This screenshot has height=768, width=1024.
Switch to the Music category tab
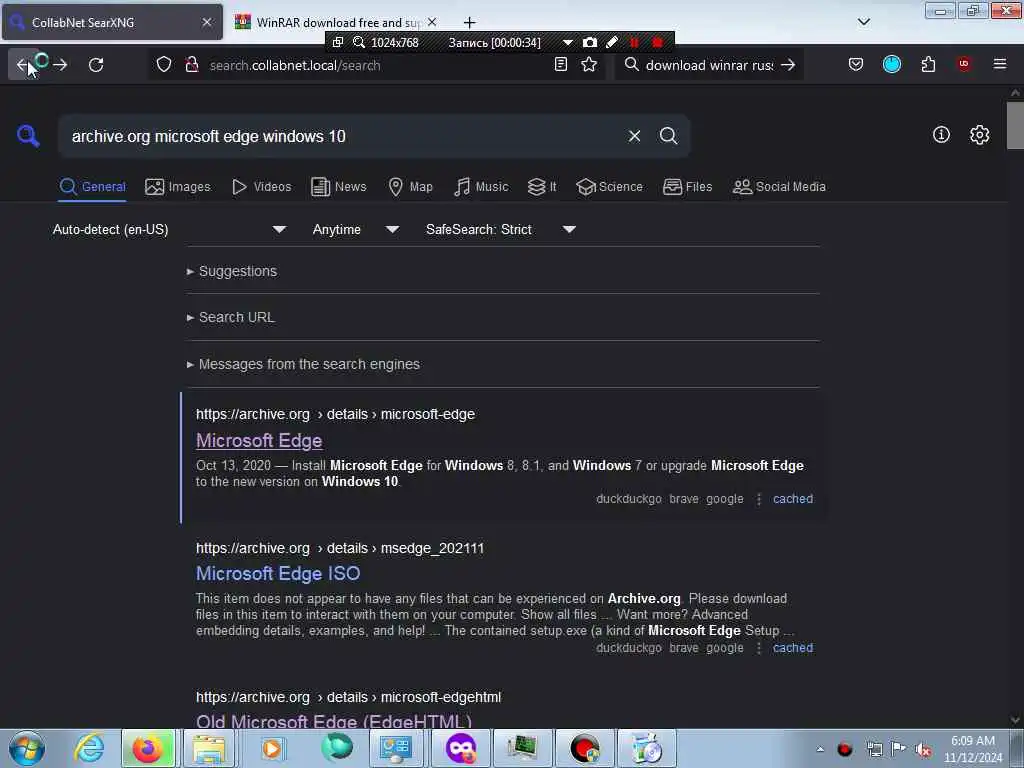tap(481, 187)
